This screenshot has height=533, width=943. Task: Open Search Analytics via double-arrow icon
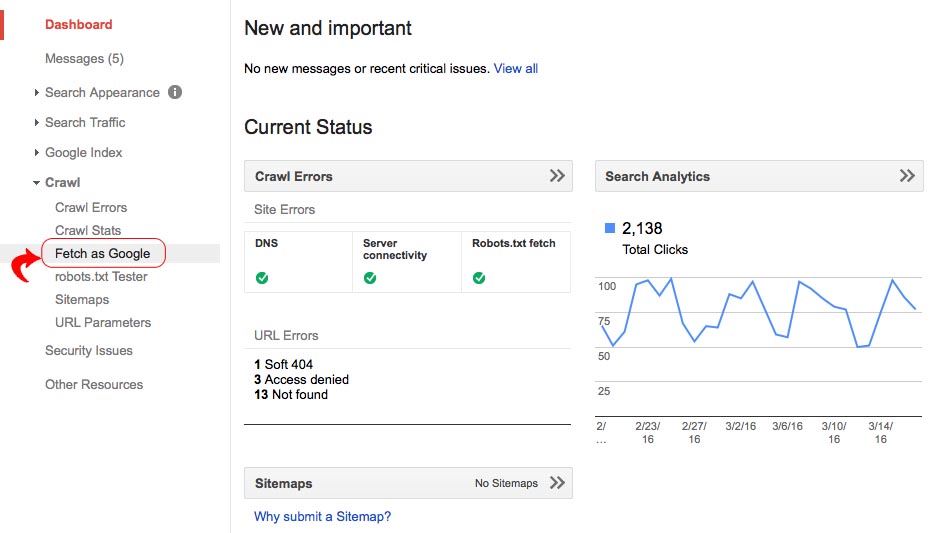pyautogui.click(x=906, y=176)
